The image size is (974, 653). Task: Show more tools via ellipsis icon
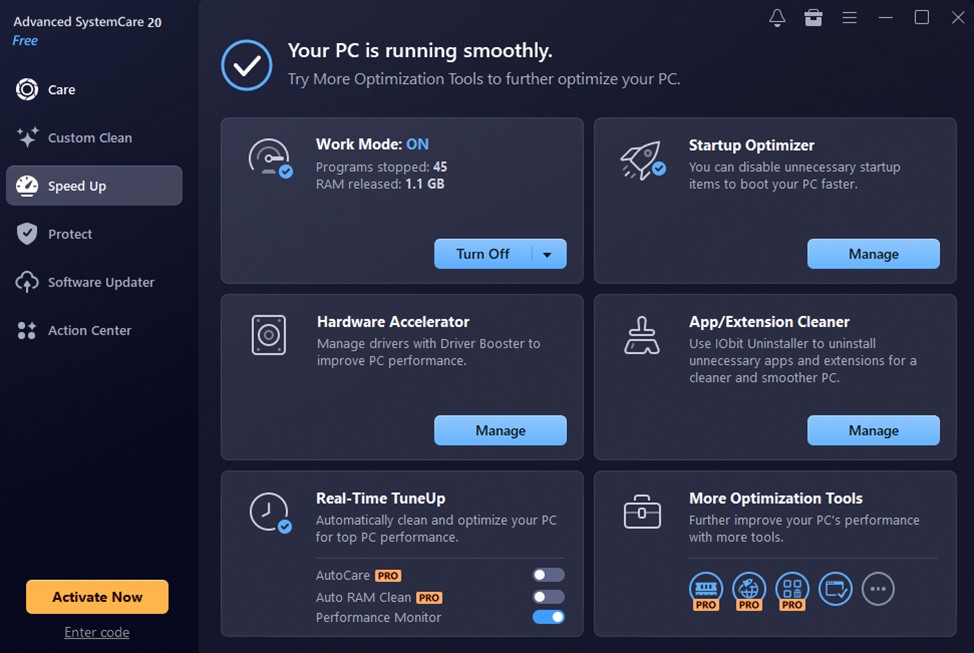(x=878, y=588)
